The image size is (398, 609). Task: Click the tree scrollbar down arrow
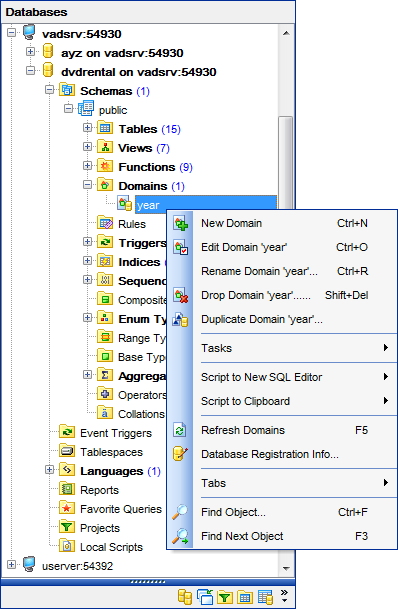[286, 569]
